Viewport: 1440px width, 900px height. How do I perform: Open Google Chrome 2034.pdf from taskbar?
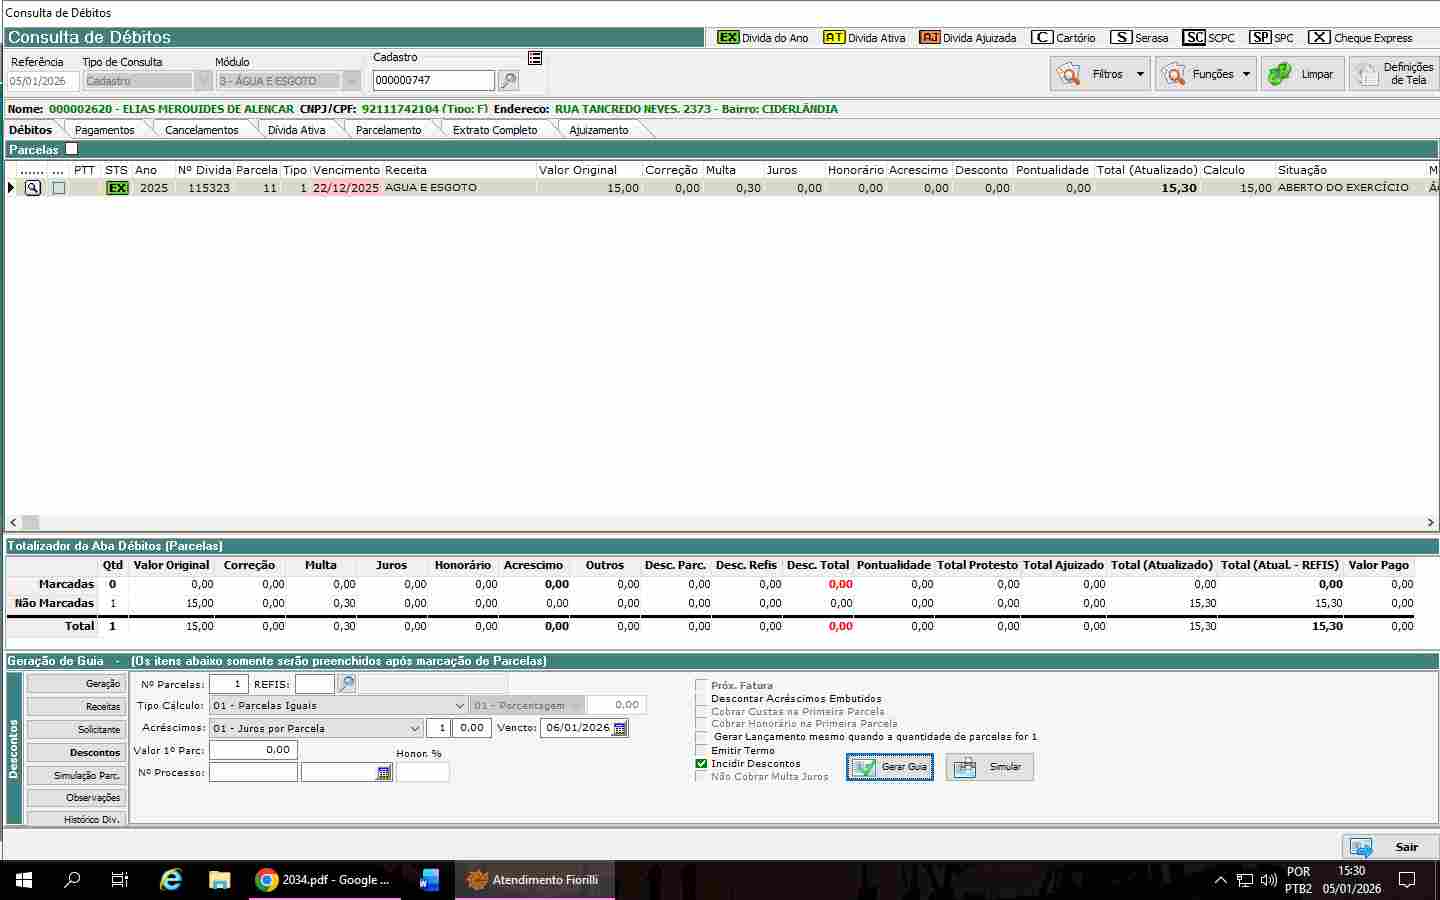324,880
